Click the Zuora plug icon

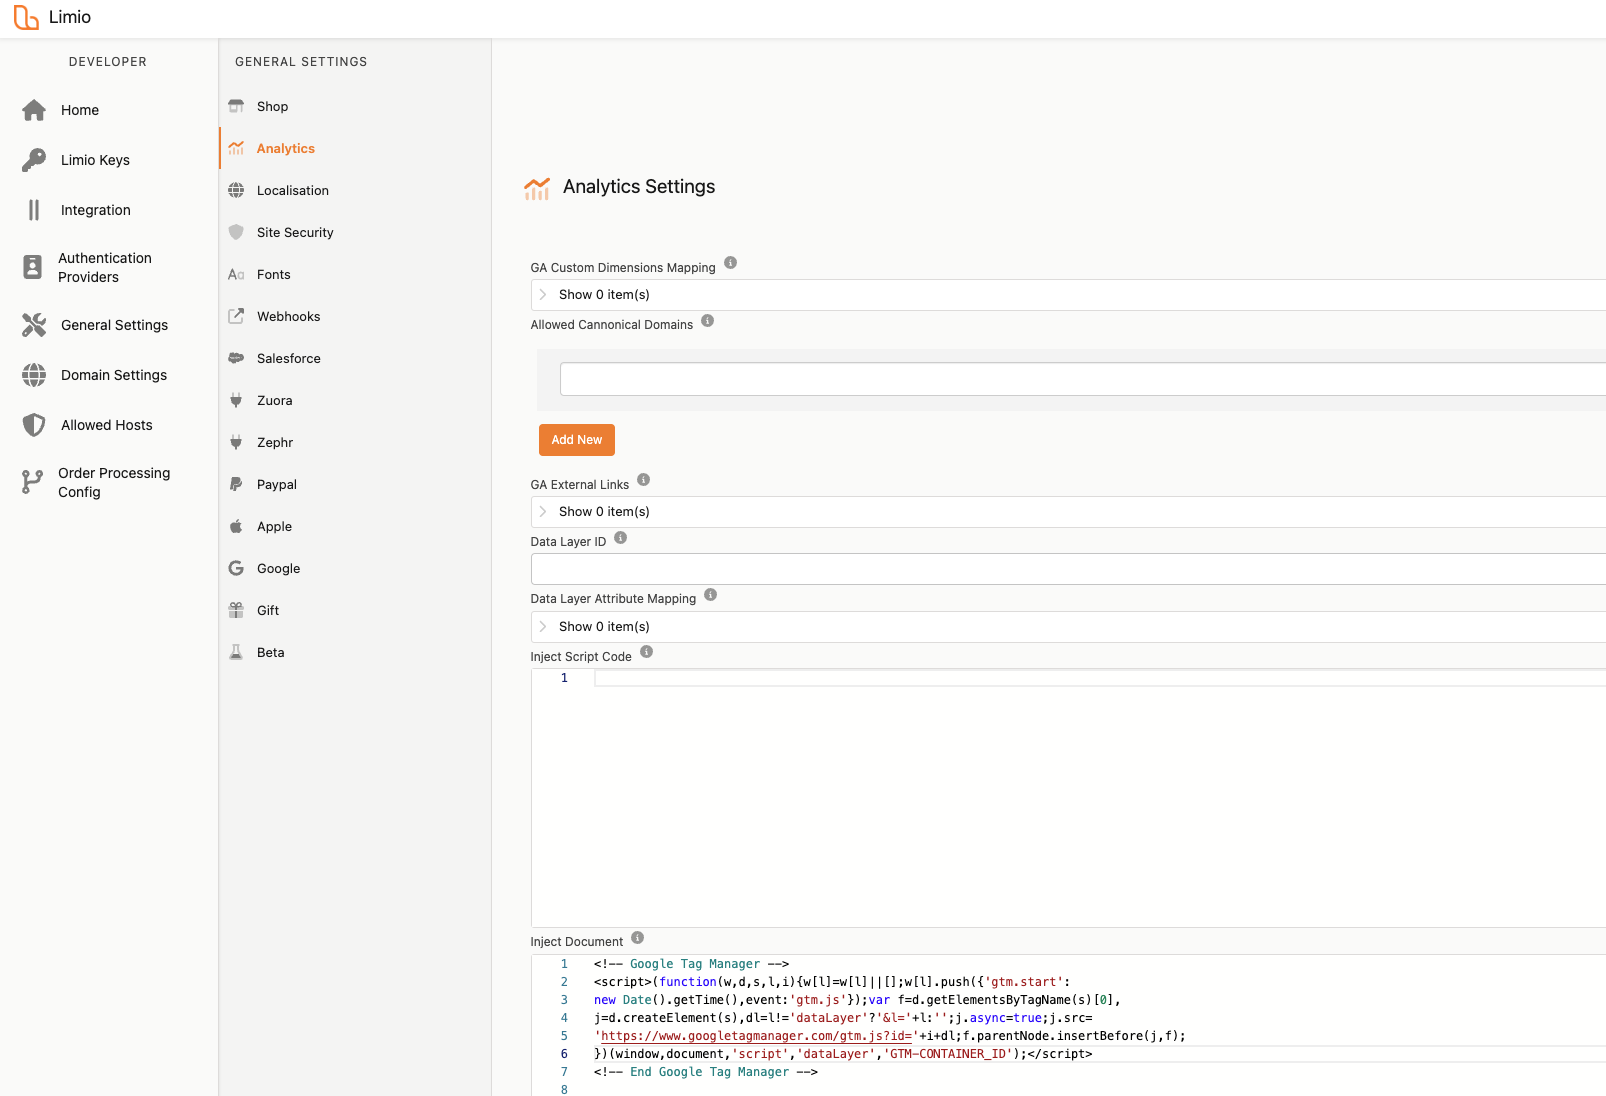tap(236, 400)
